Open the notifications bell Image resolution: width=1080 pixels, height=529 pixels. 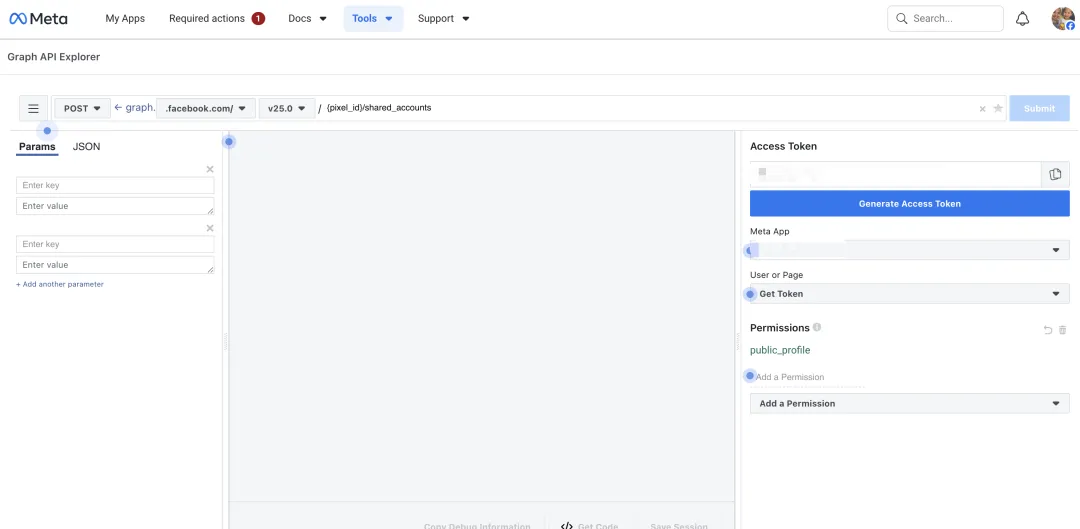pyautogui.click(x=1023, y=19)
